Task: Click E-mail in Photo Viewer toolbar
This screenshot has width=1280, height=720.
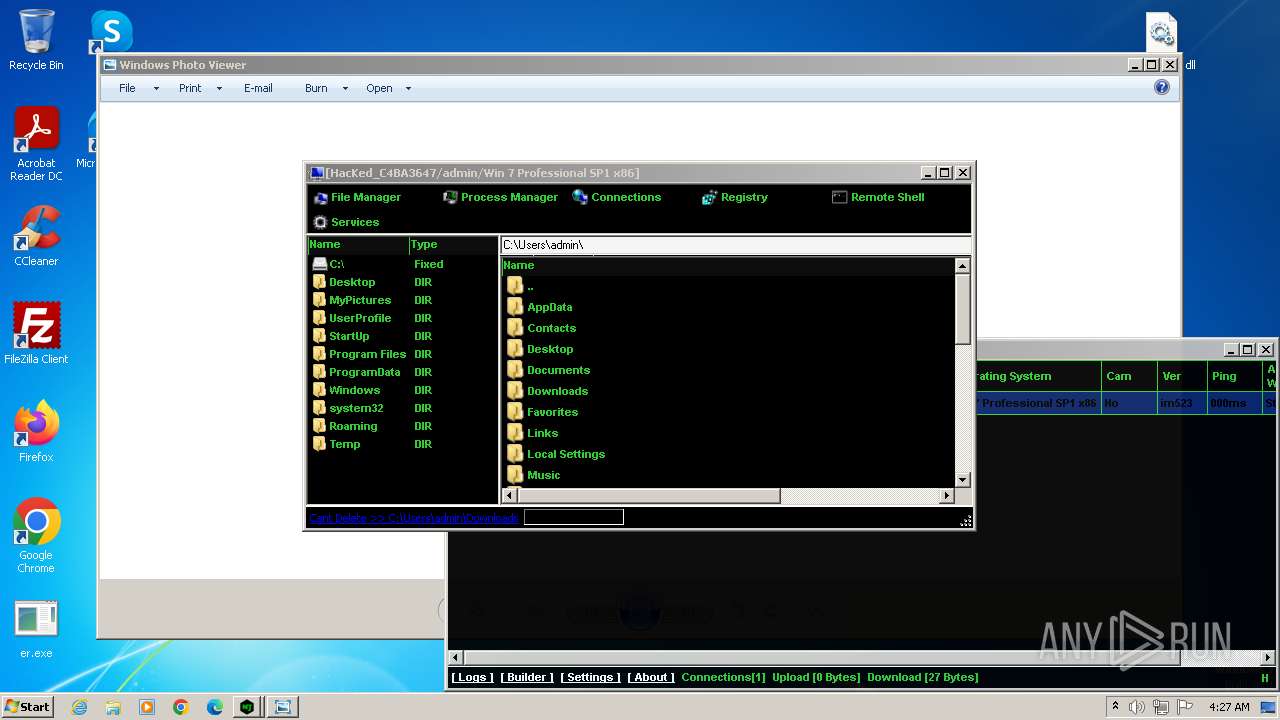Action: tap(258, 88)
